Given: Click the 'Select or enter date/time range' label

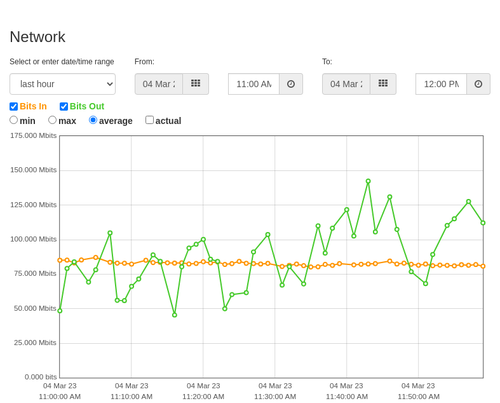Looking at the screenshot, I should point(62,62).
